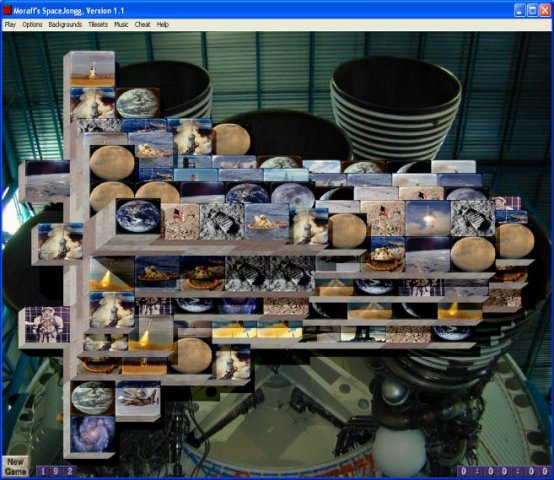This screenshot has height=480, width=554.
Task: Select the launch smoke tile left of column
Action: pyautogui.click(x=60, y=241)
